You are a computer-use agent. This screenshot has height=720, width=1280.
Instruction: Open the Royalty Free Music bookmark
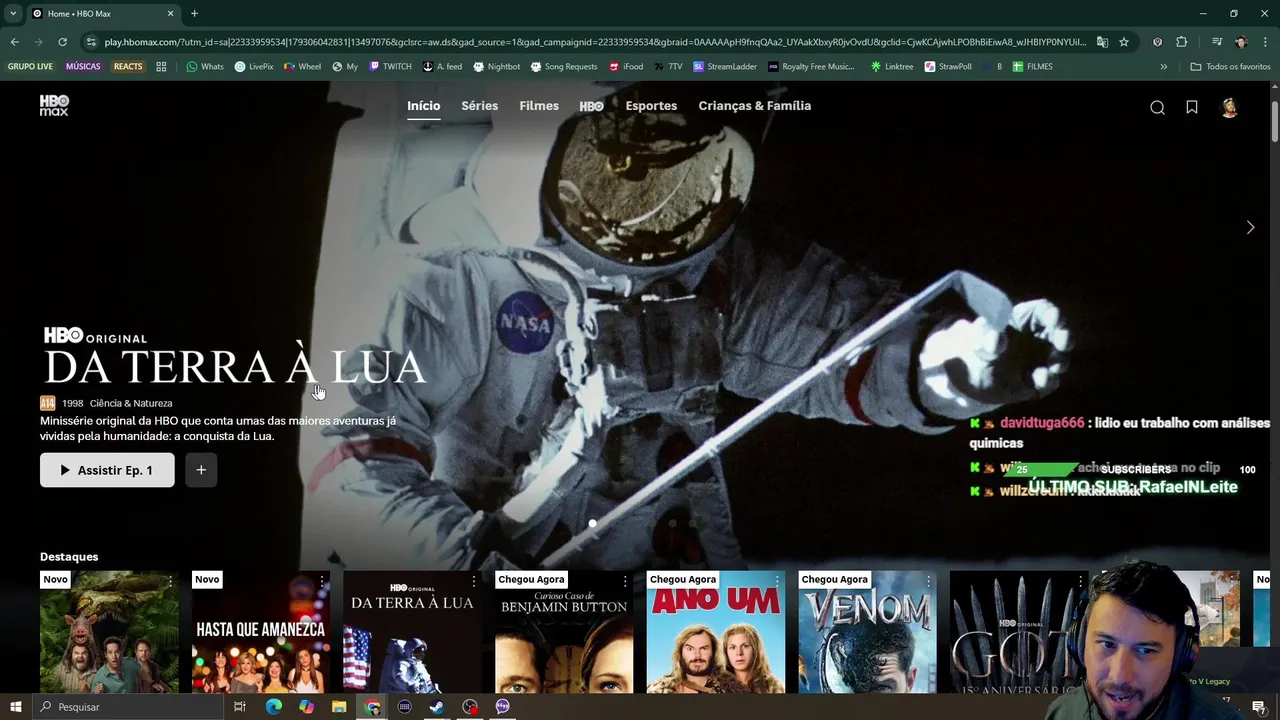(x=811, y=67)
